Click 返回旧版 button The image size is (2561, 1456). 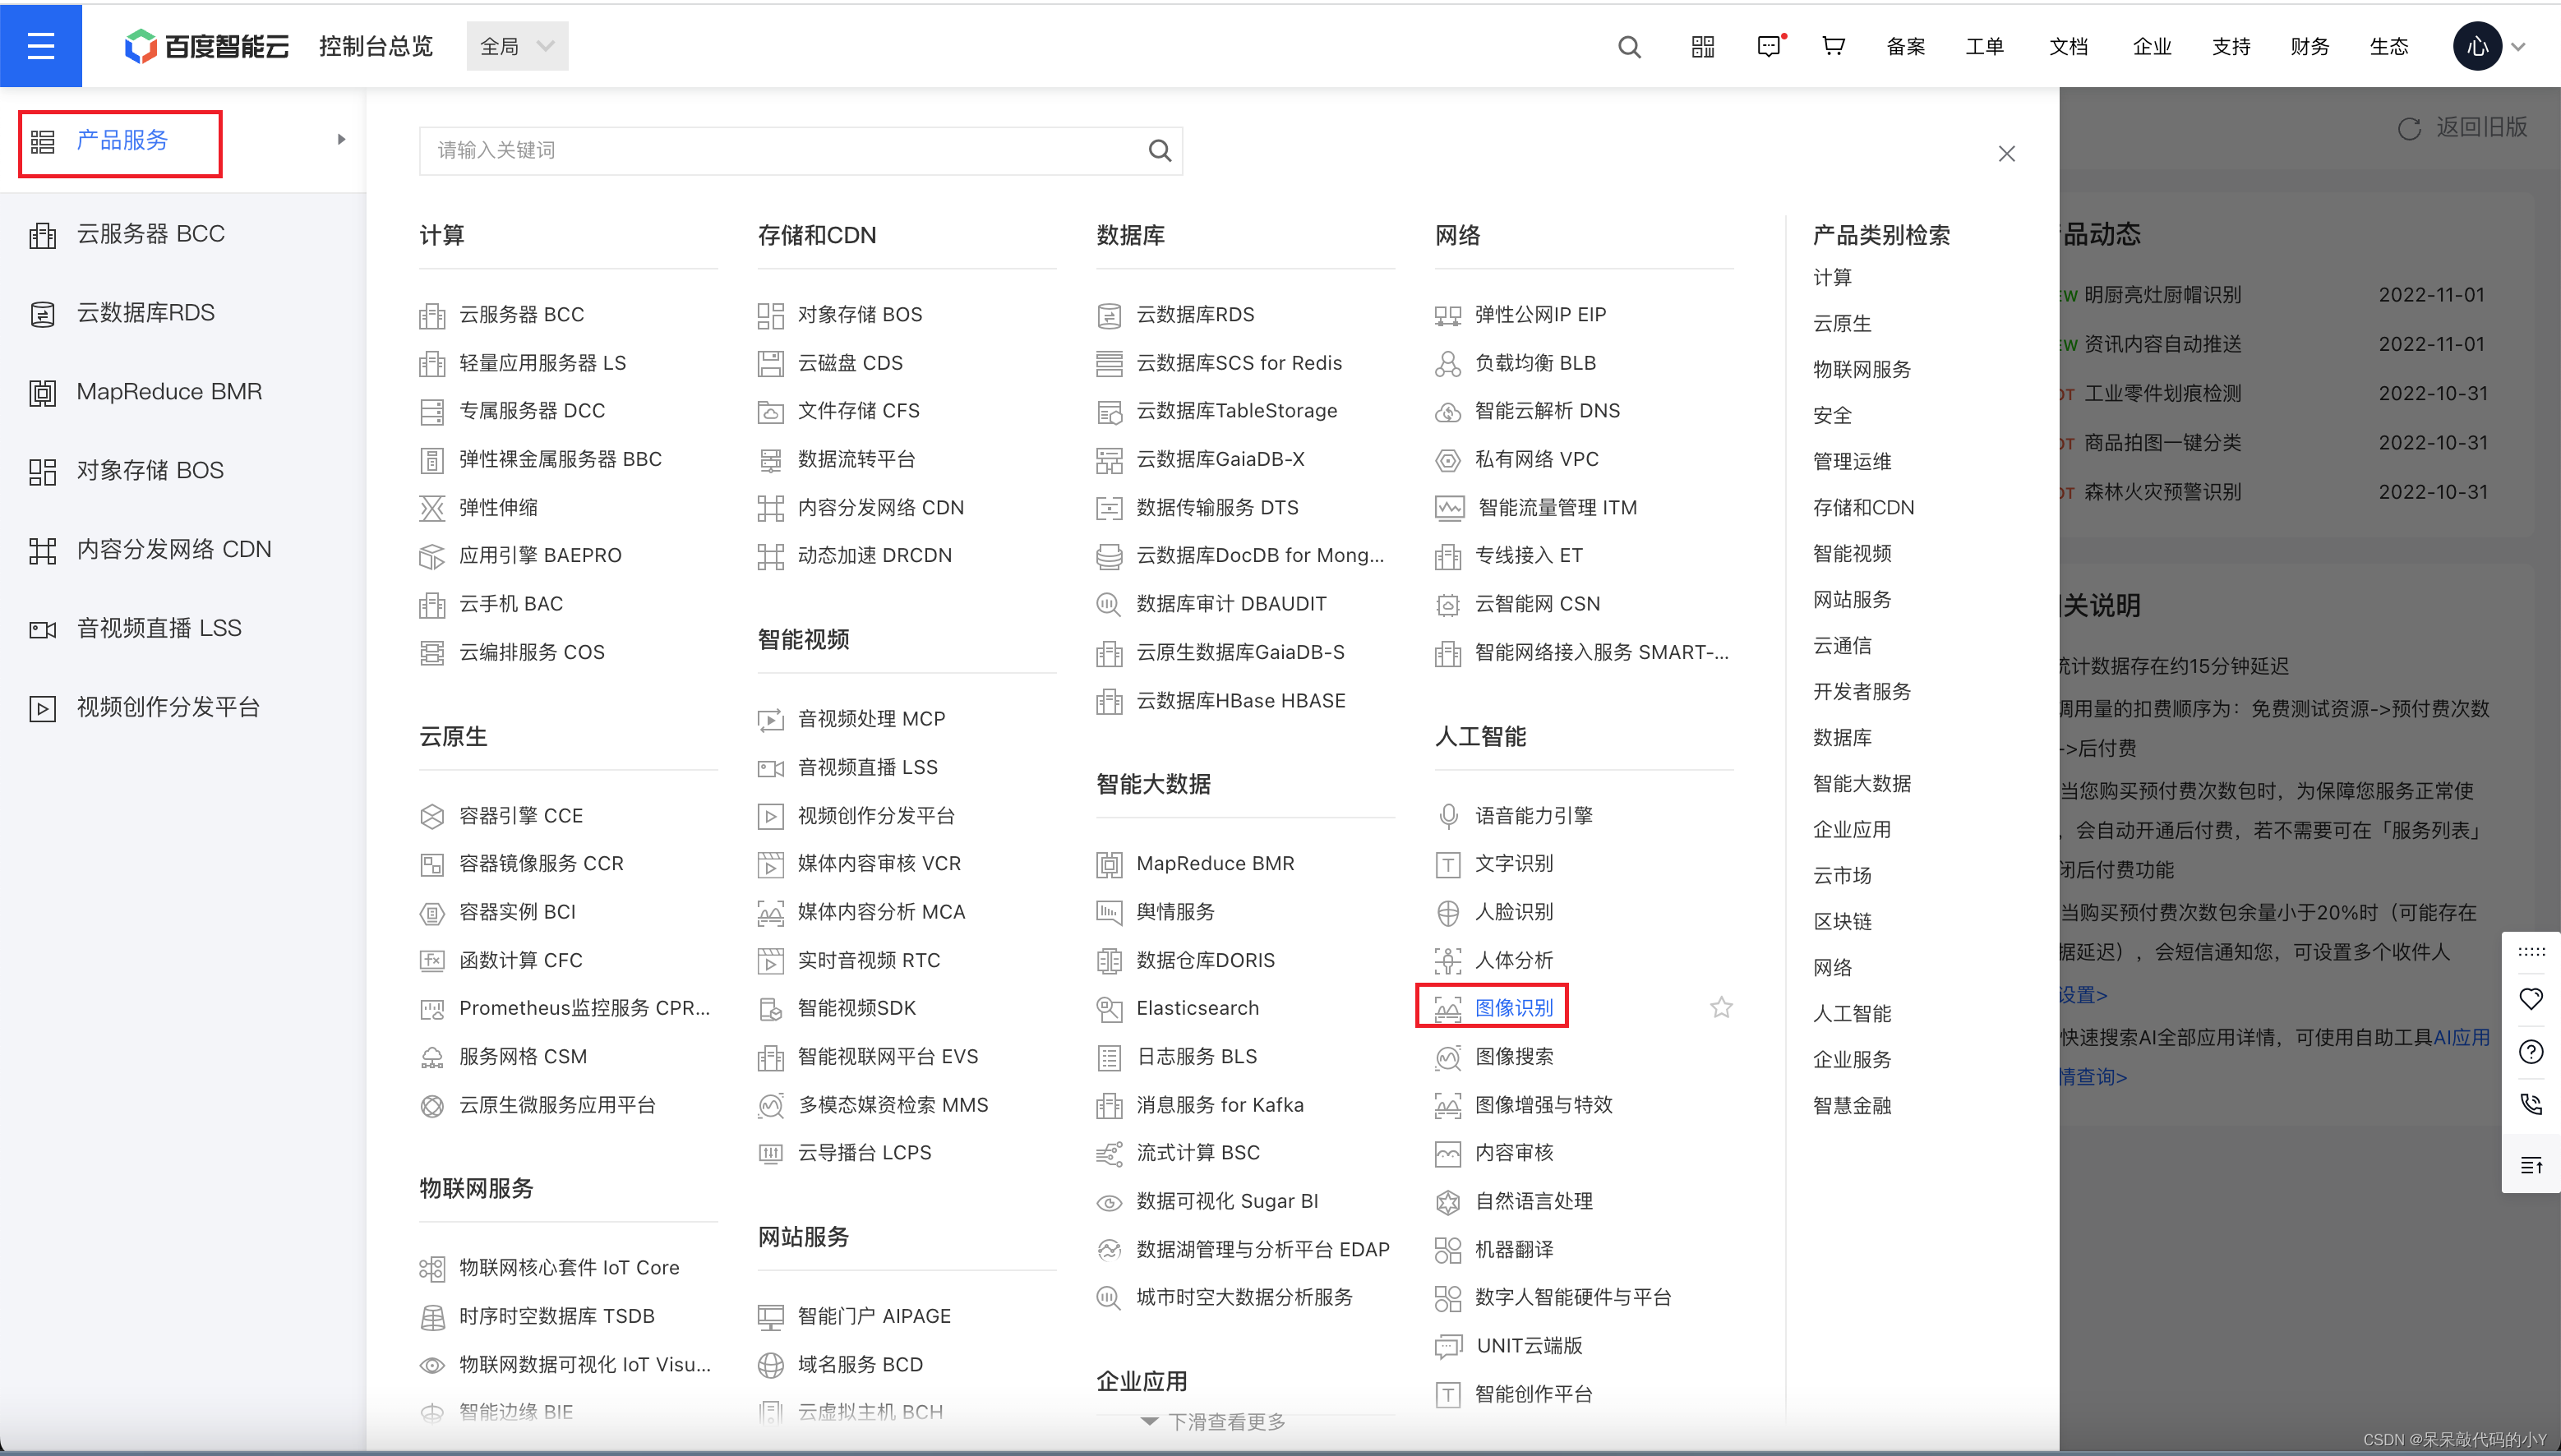pyautogui.click(x=2481, y=127)
